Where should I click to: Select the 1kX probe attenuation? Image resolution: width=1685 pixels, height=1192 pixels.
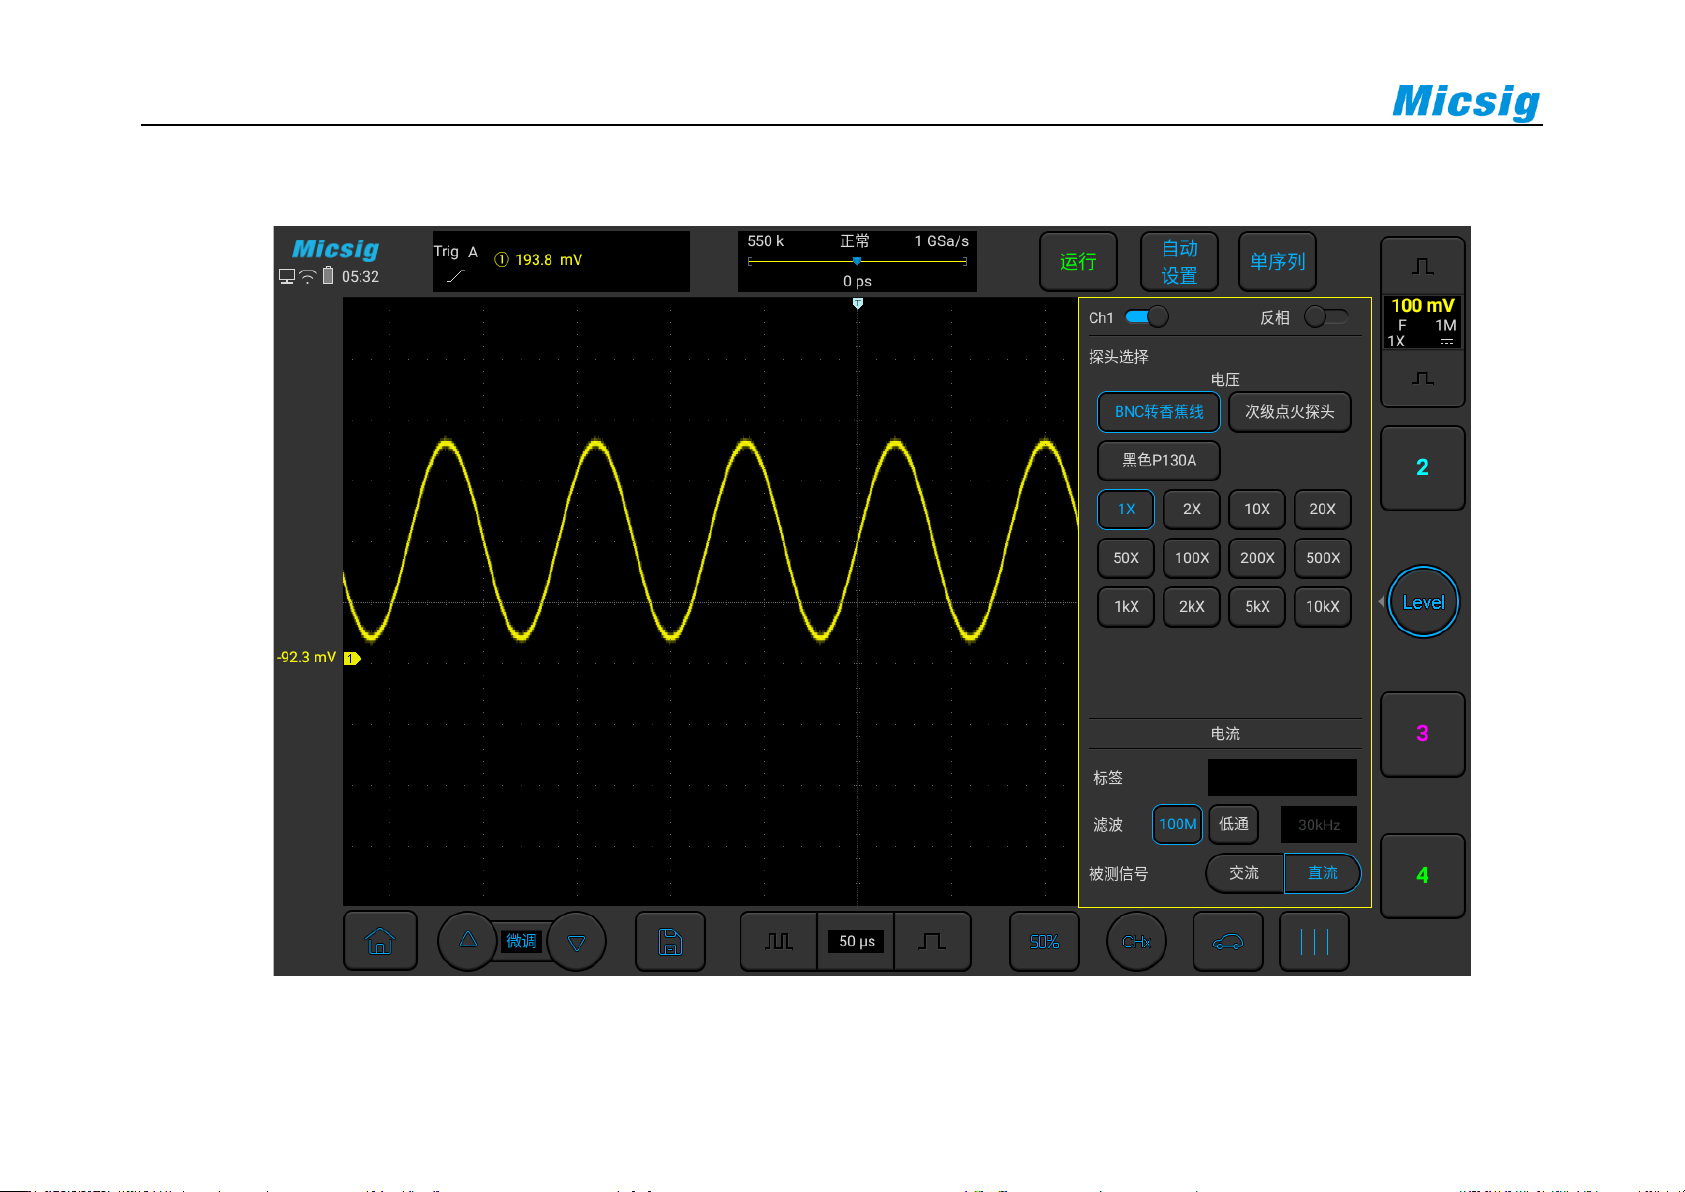pyautogui.click(x=1126, y=607)
